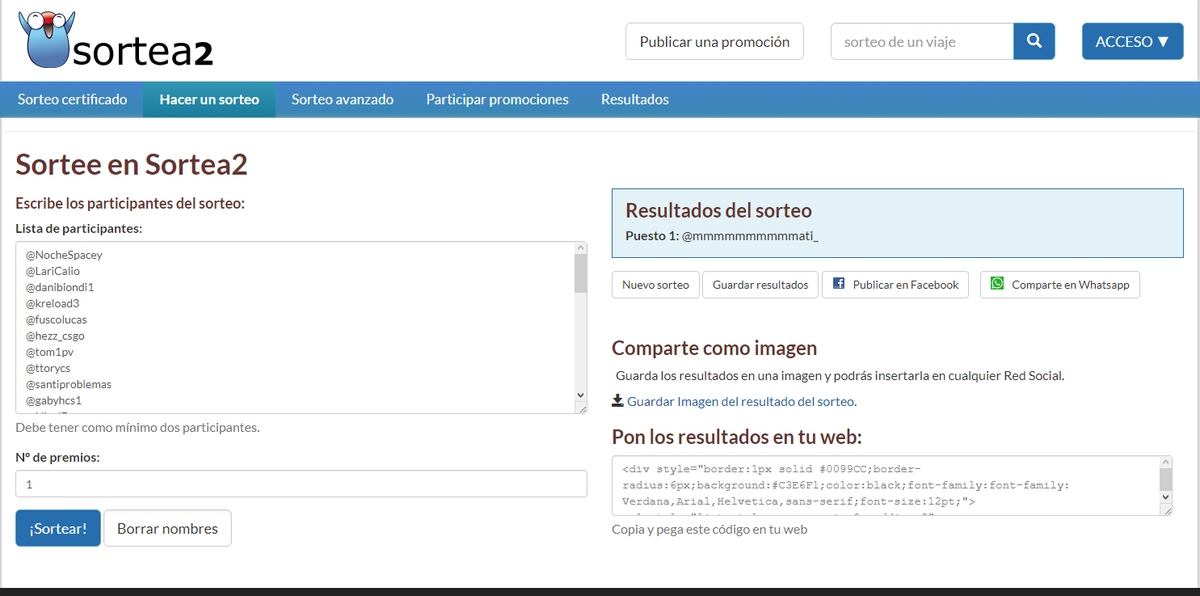Click winner name @mmmmmmmmmmati_

coord(750,236)
